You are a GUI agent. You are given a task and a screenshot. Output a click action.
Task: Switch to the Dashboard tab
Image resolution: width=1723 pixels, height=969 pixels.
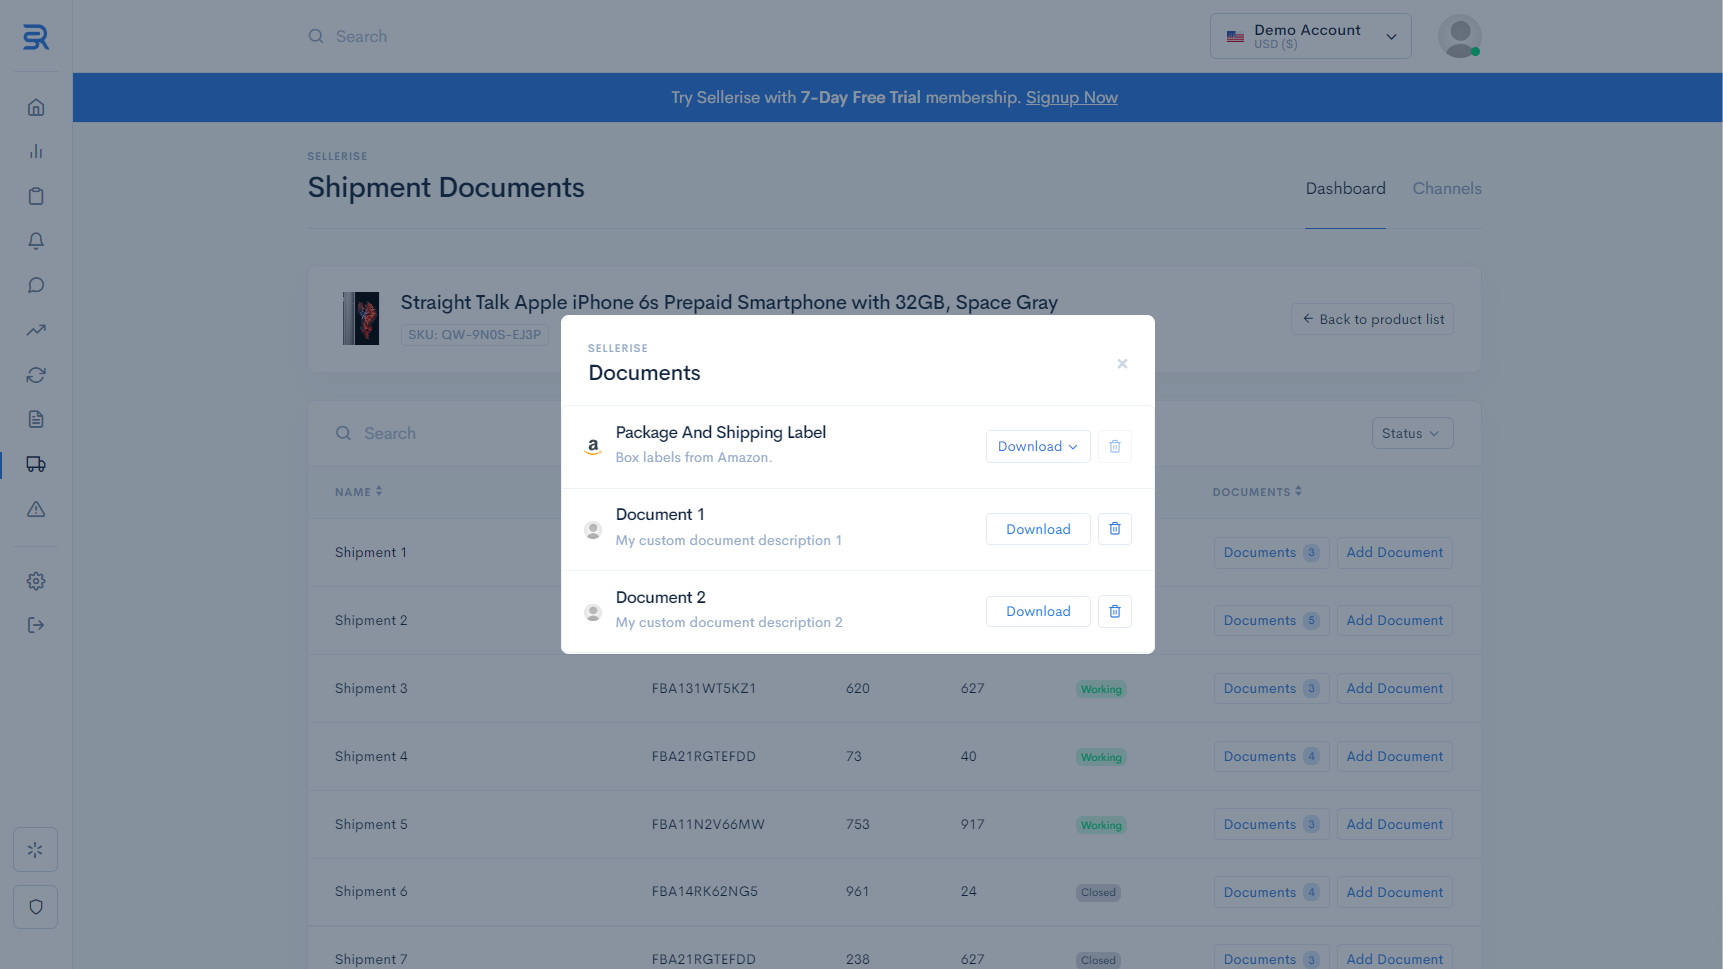tap(1345, 188)
